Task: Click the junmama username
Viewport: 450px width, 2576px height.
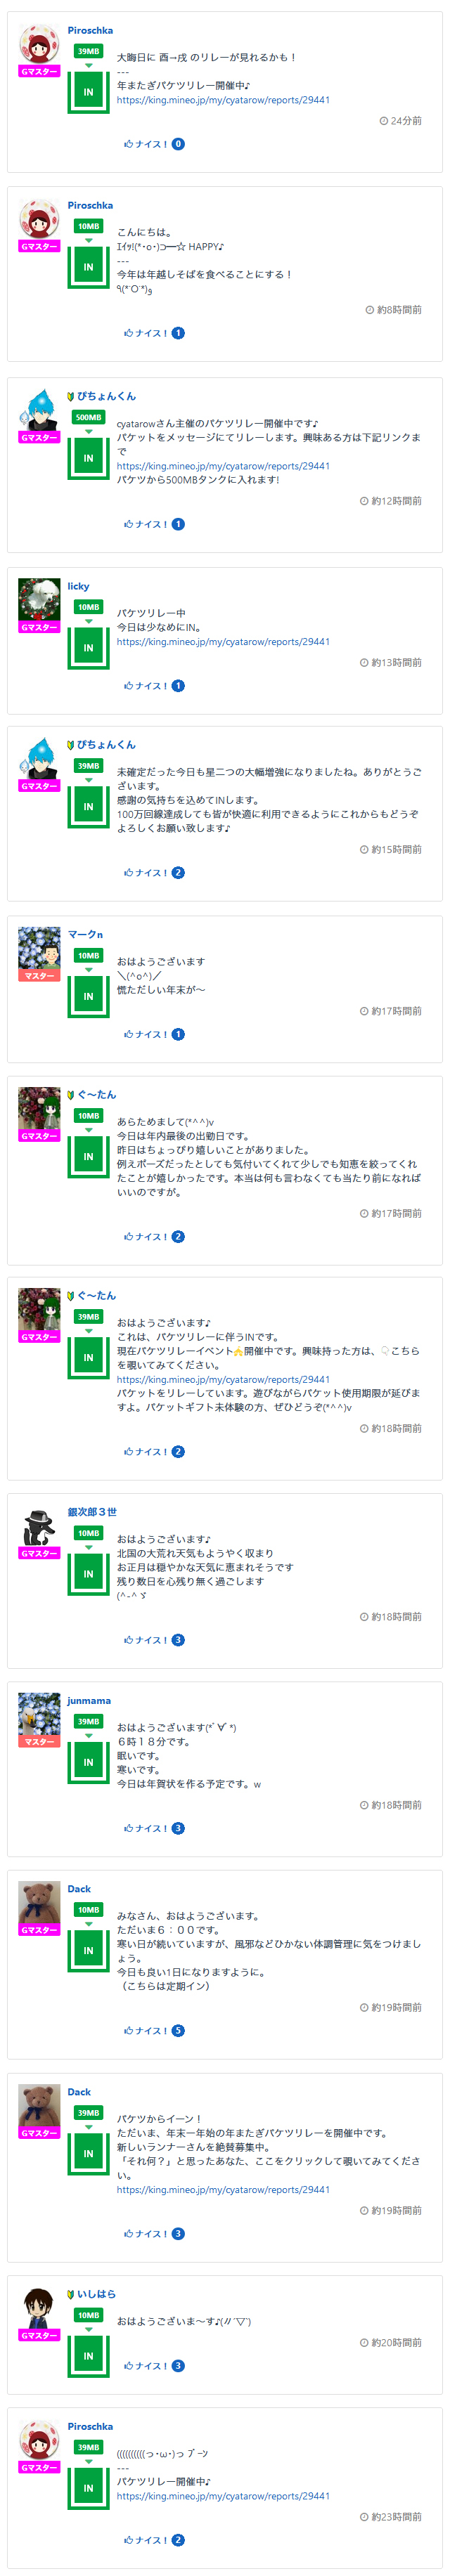Action: [89, 1701]
